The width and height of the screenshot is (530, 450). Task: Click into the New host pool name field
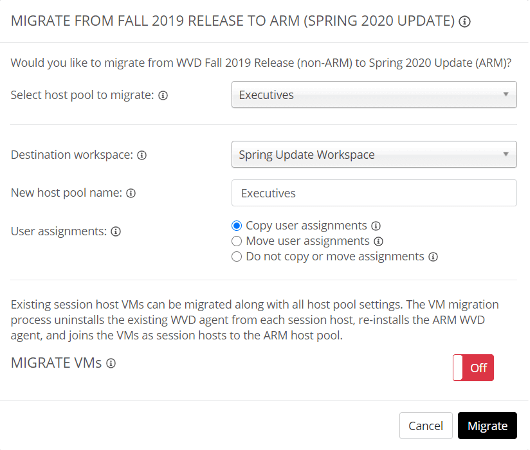click(374, 193)
